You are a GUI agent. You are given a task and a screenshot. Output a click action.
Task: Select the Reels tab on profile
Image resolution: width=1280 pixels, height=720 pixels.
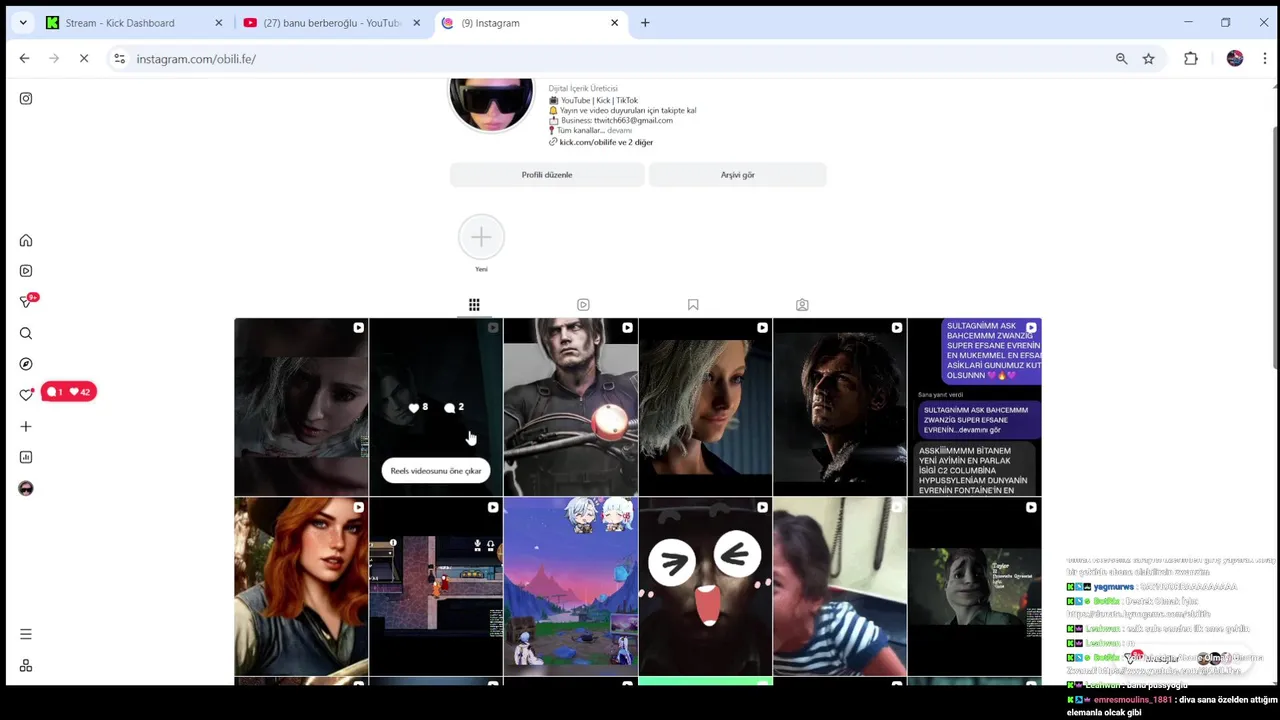click(583, 305)
